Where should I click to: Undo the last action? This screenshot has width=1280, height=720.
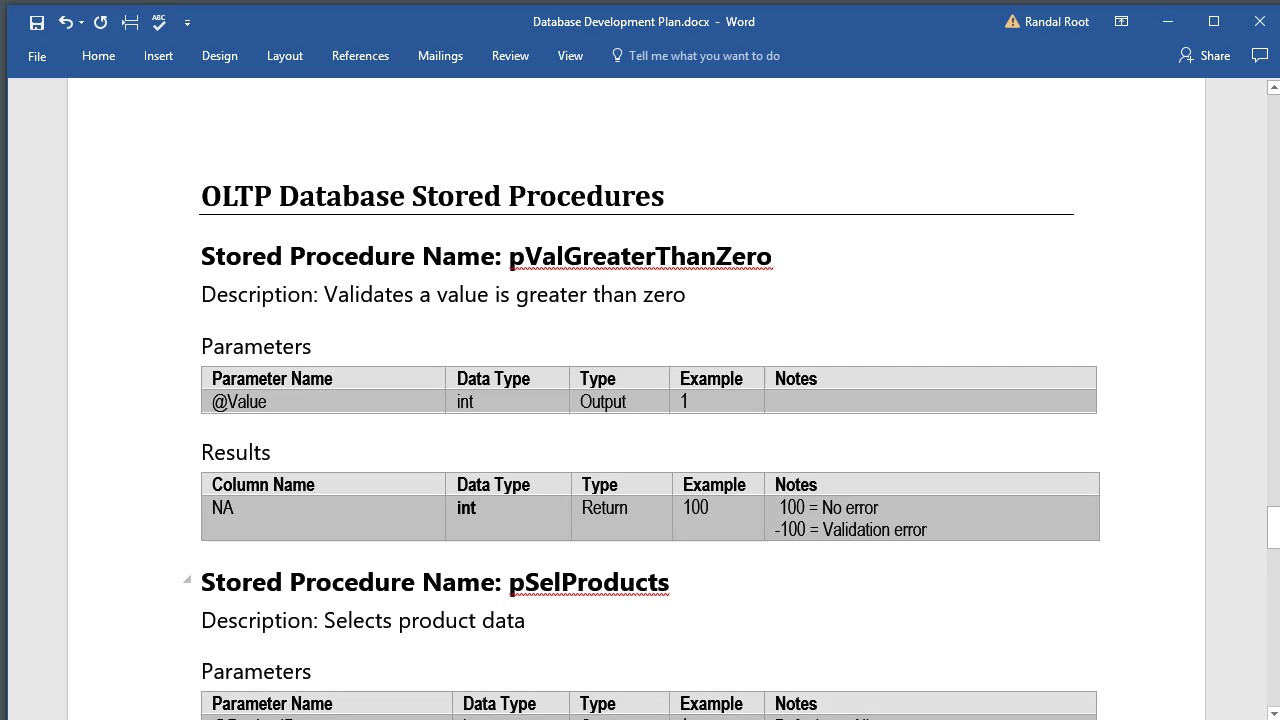point(64,22)
